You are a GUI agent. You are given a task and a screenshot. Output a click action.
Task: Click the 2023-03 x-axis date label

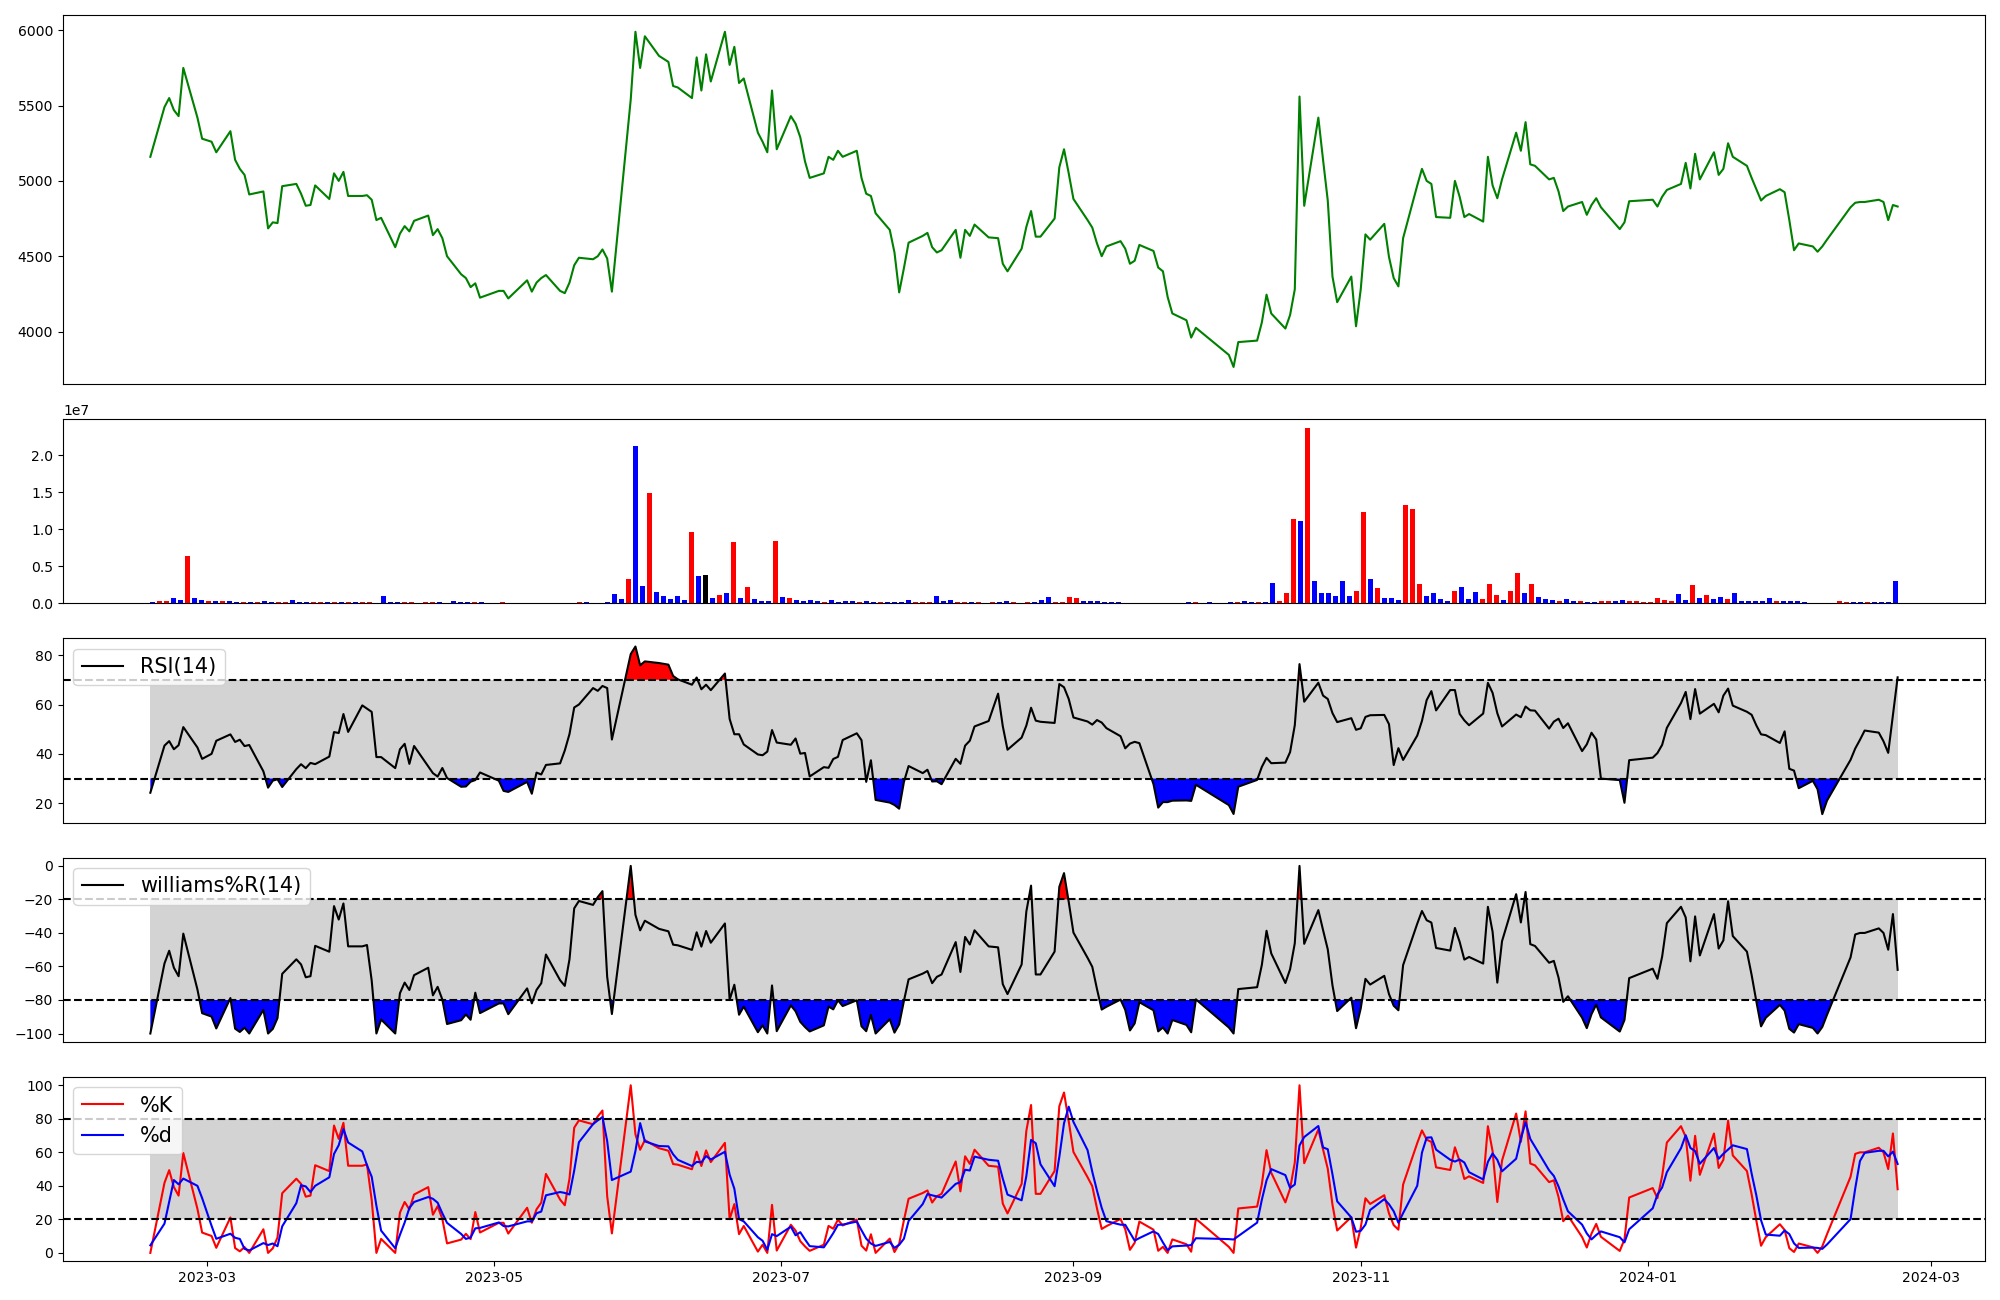coord(207,1277)
